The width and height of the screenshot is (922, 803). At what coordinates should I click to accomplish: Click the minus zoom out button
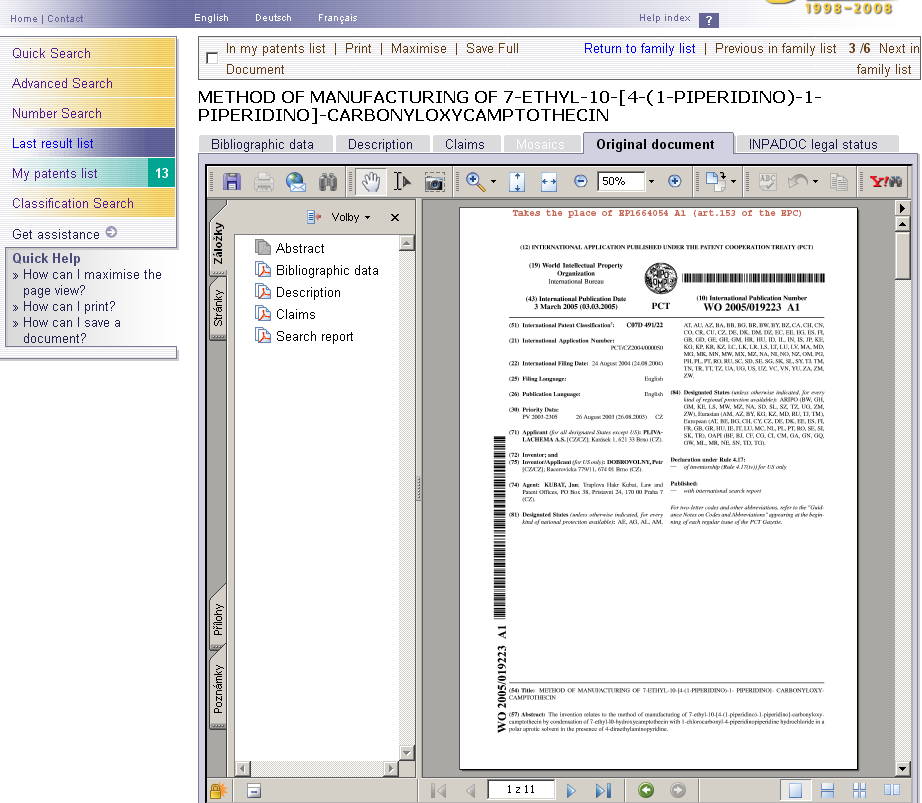point(580,181)
